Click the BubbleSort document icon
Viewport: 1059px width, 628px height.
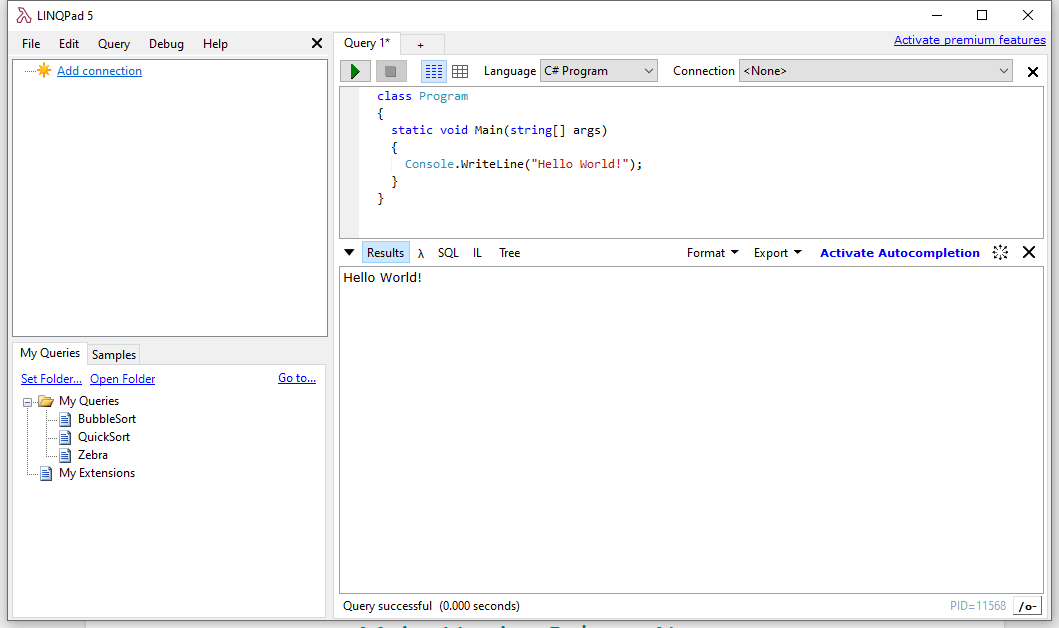click(65, 419)
